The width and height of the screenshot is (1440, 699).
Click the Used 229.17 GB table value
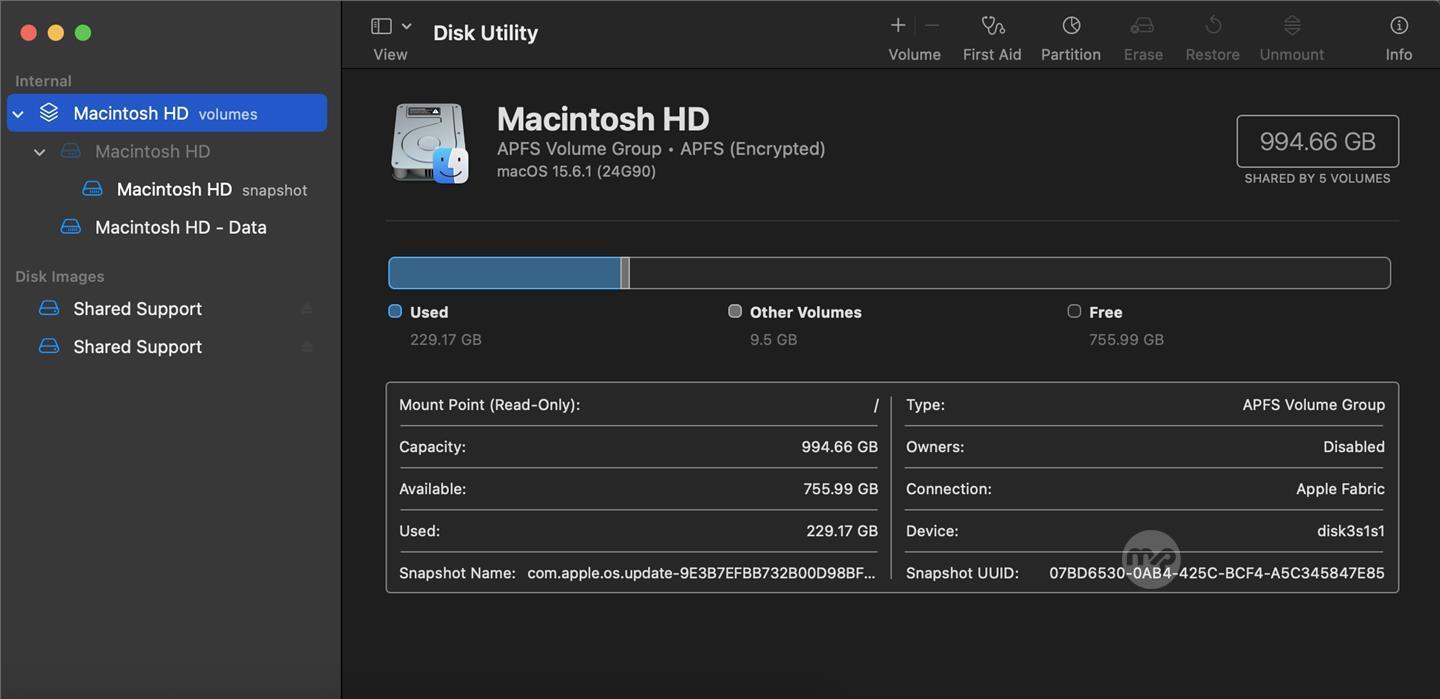[842, 531]
